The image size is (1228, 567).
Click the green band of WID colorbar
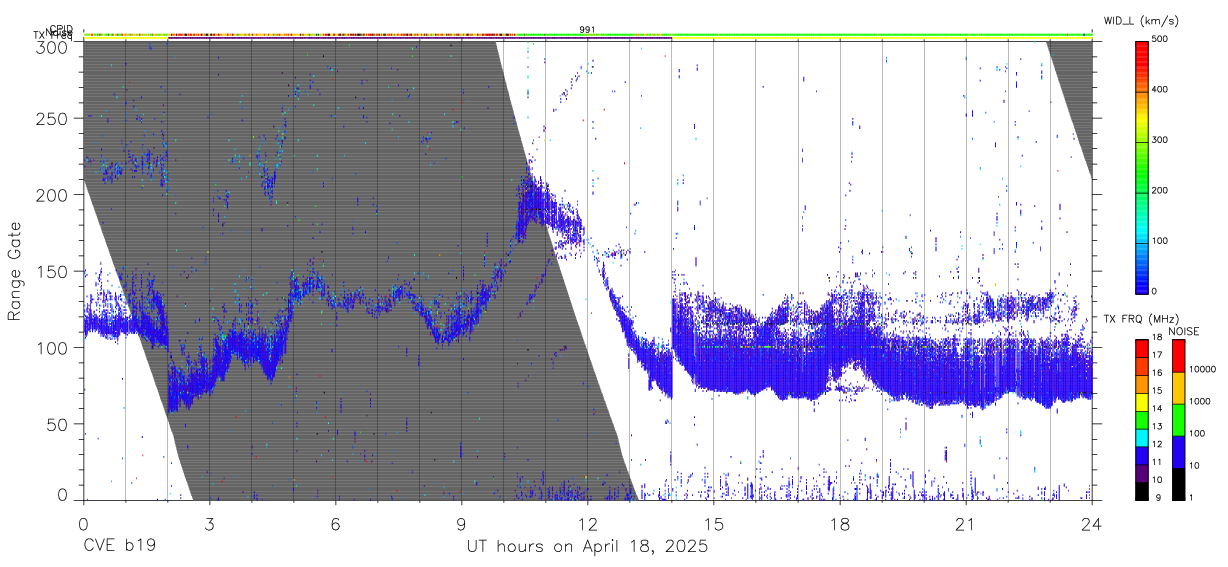[x=1142, y=165]
